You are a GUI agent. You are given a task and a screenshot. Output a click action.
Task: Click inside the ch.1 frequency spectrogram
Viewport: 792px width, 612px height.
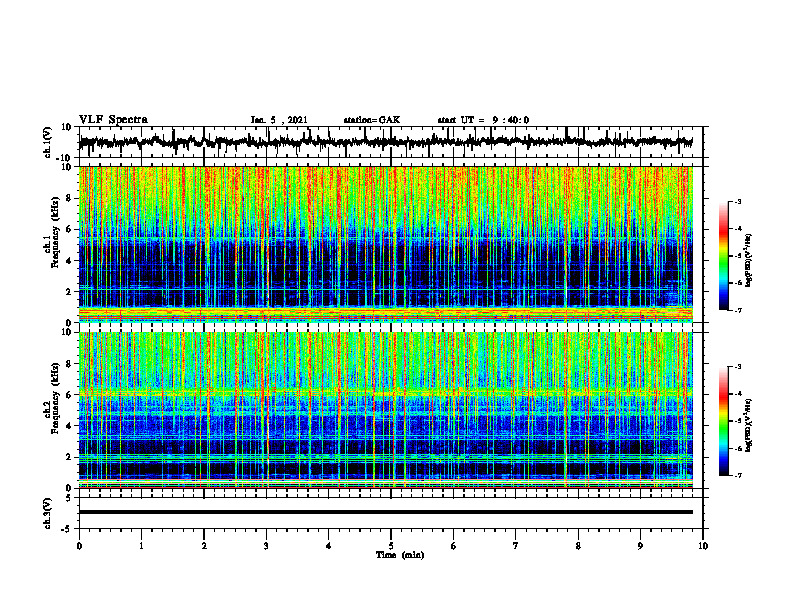pos(385,244)
